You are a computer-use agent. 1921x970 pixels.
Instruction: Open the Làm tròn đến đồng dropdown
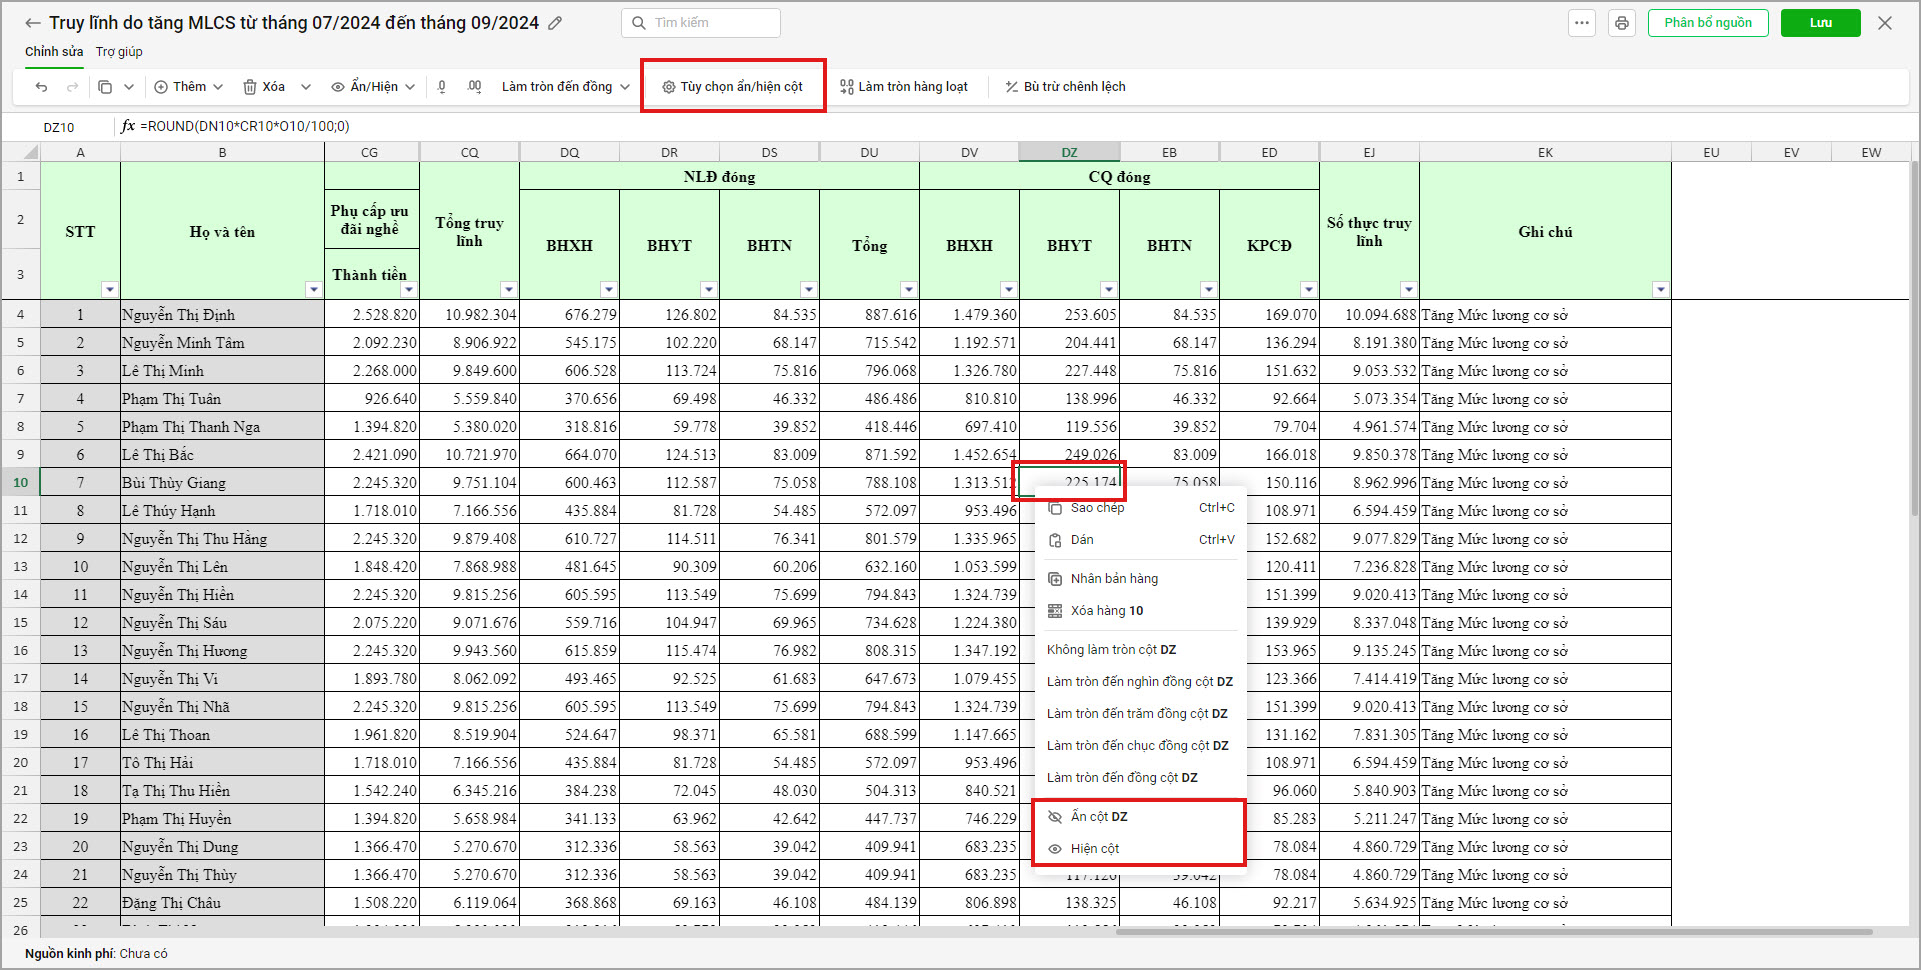click(566, 87)
